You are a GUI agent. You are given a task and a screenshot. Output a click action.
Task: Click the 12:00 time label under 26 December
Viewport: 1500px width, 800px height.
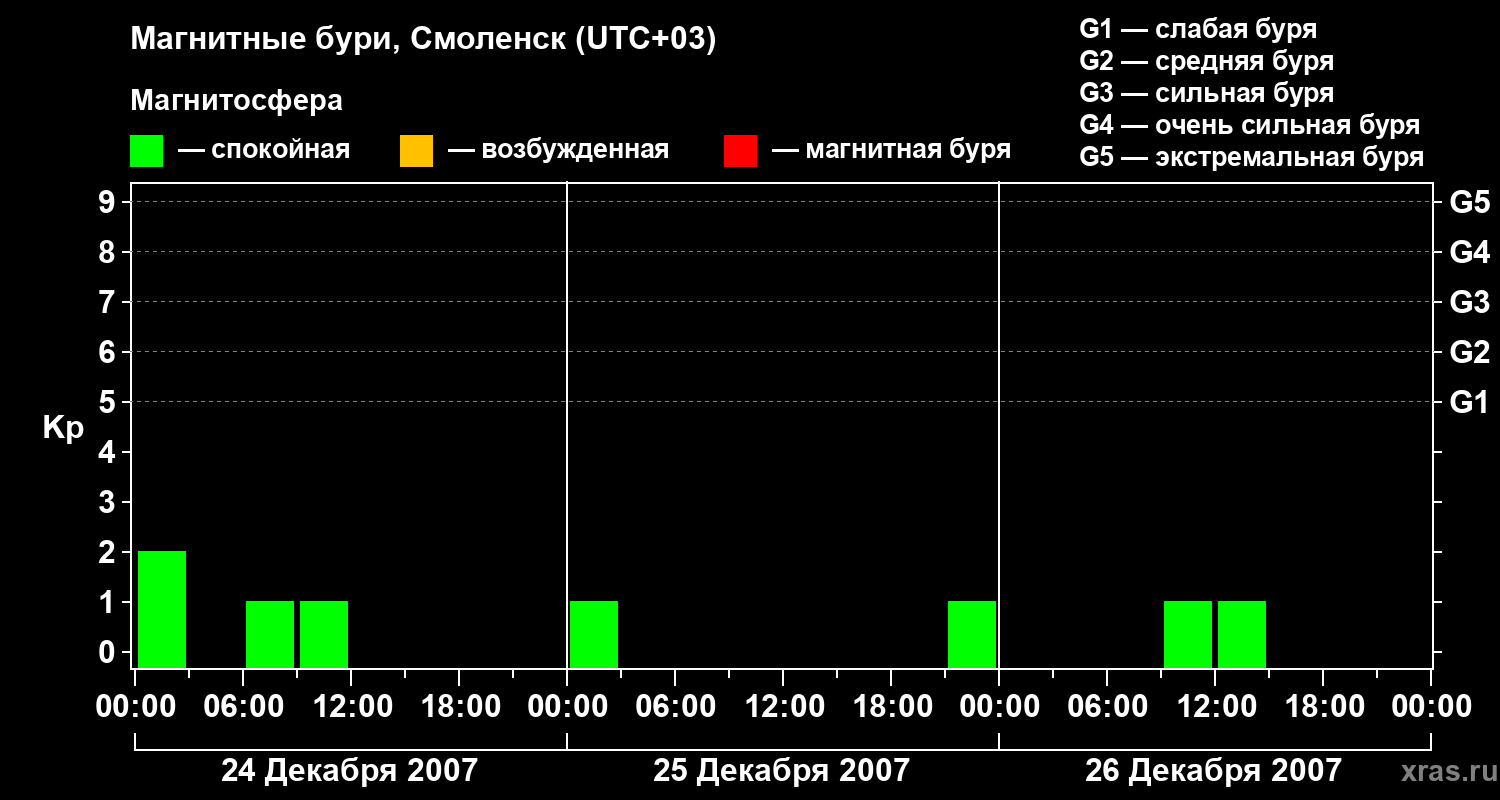click(1215, 707)
